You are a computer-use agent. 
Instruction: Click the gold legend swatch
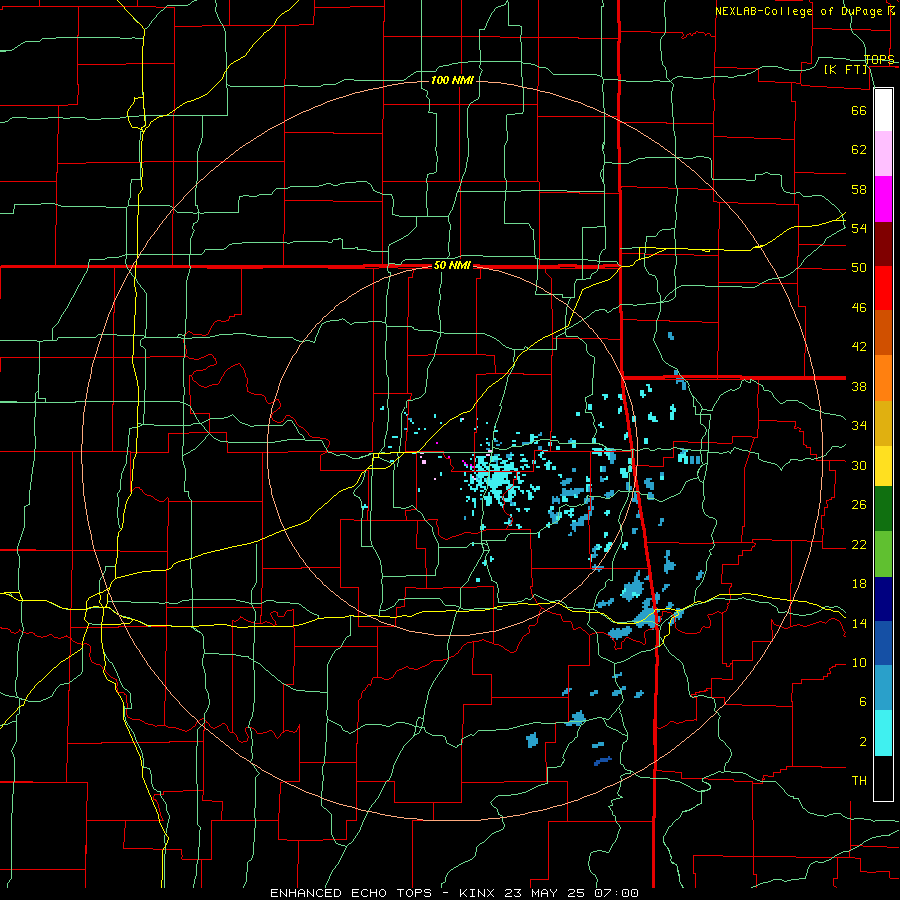[883, 424]
